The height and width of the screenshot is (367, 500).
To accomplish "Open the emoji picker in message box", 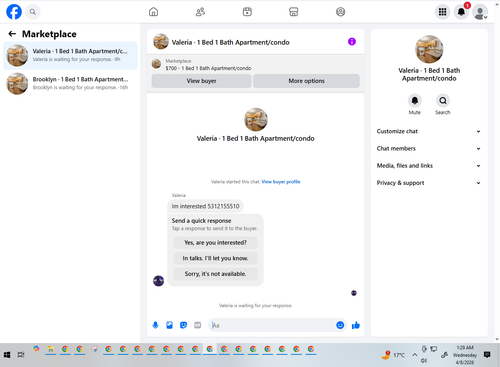I will coord(340,325).
